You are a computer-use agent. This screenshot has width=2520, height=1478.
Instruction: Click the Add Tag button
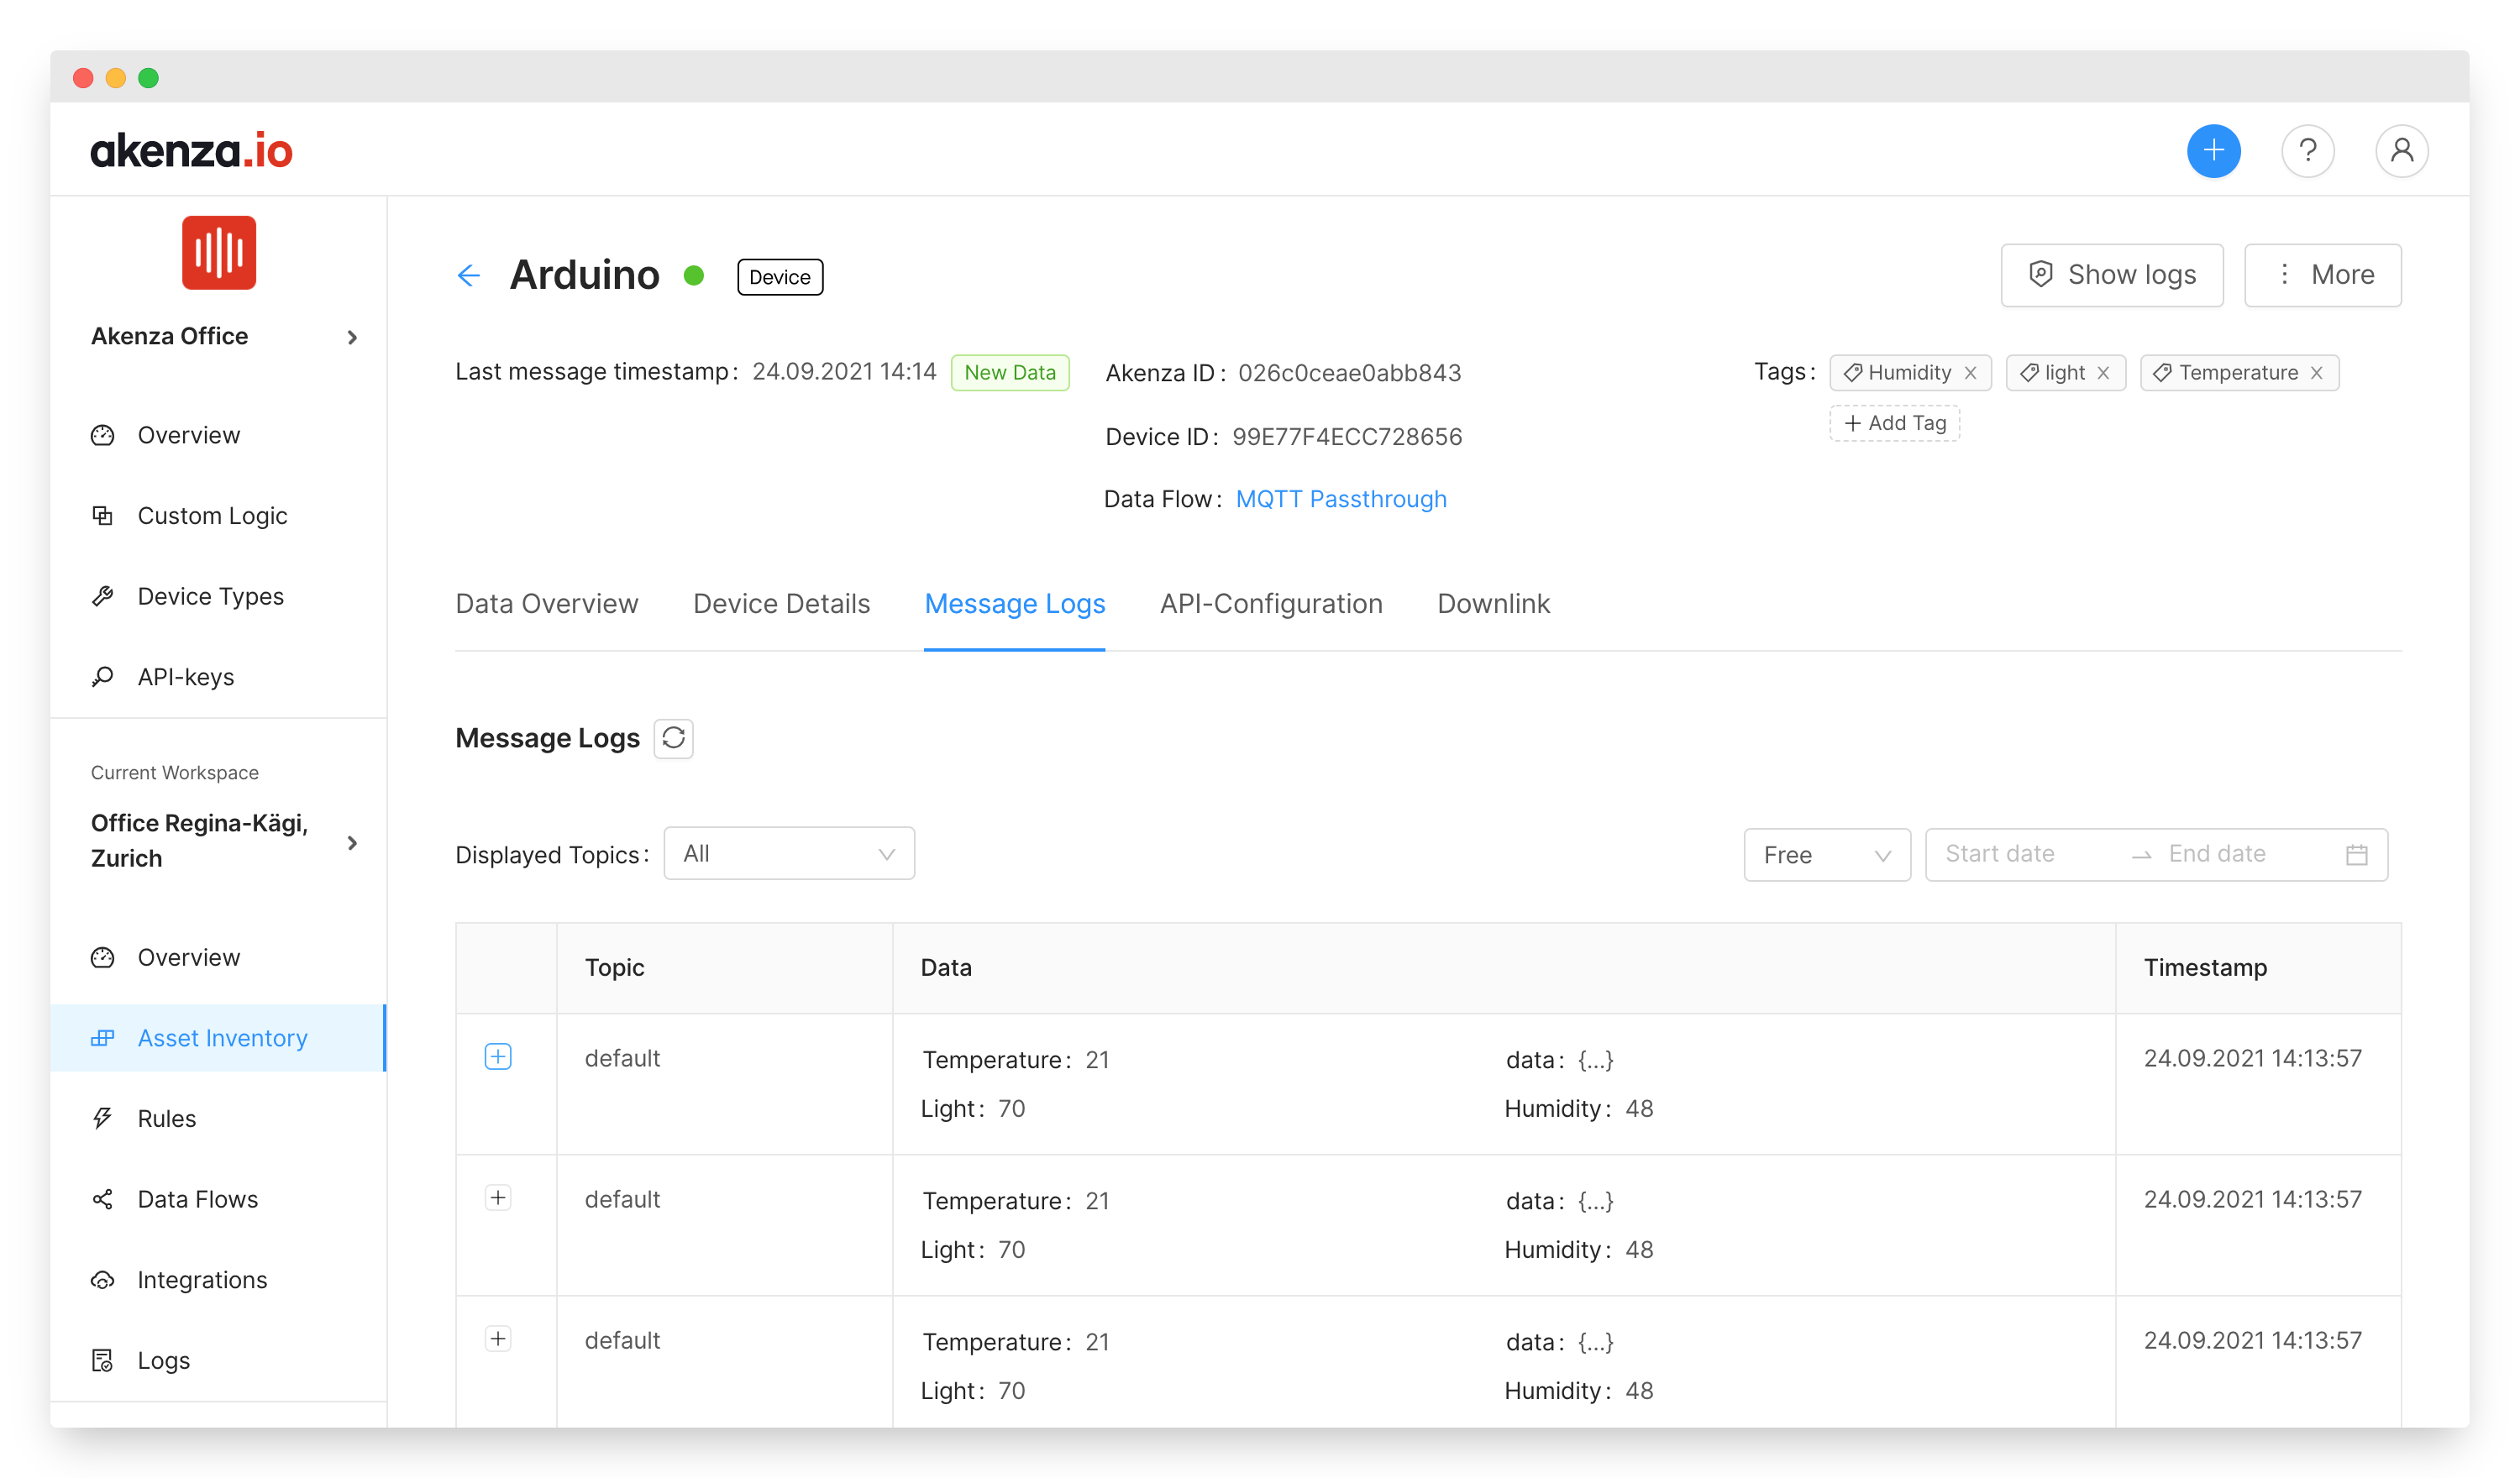tap(1895, 423)
